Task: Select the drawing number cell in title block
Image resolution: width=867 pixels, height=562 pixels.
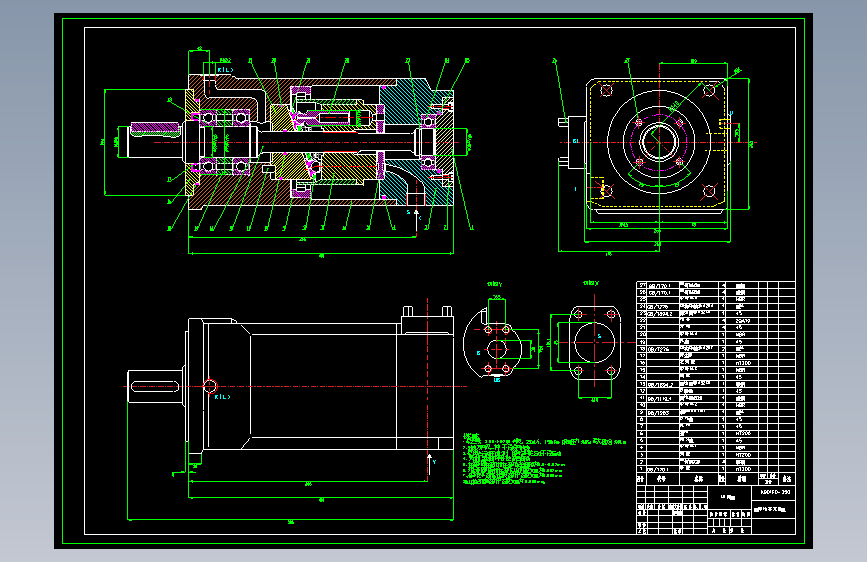Action: [x=774, y=492]
